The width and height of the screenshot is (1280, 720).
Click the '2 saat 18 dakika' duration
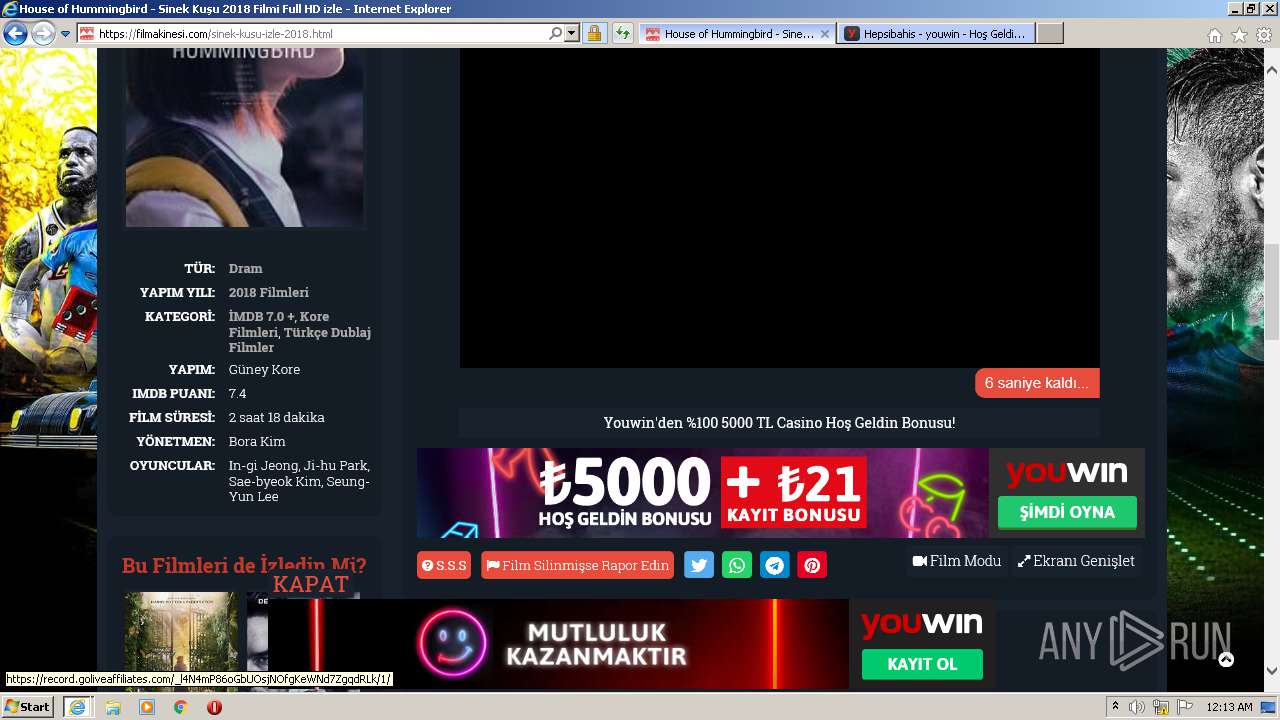(x=276, y=417)
